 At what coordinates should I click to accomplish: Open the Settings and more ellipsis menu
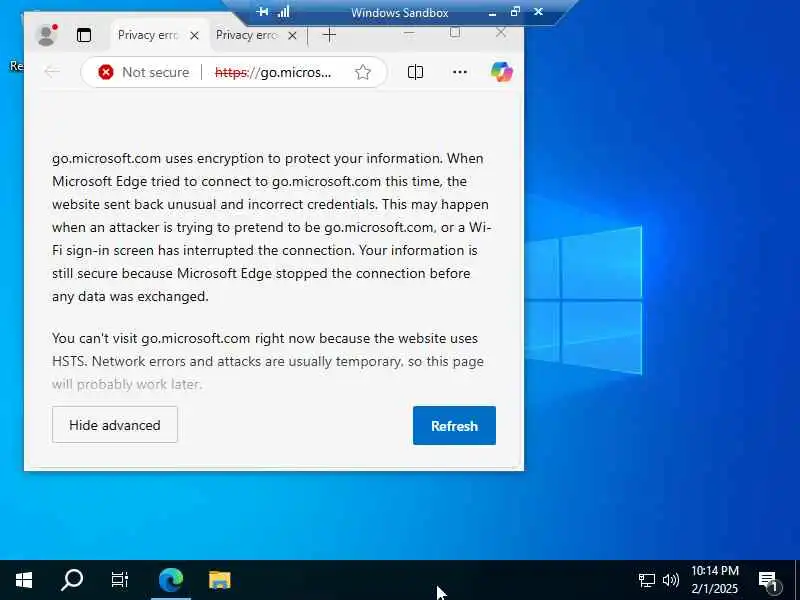[460, 72]
